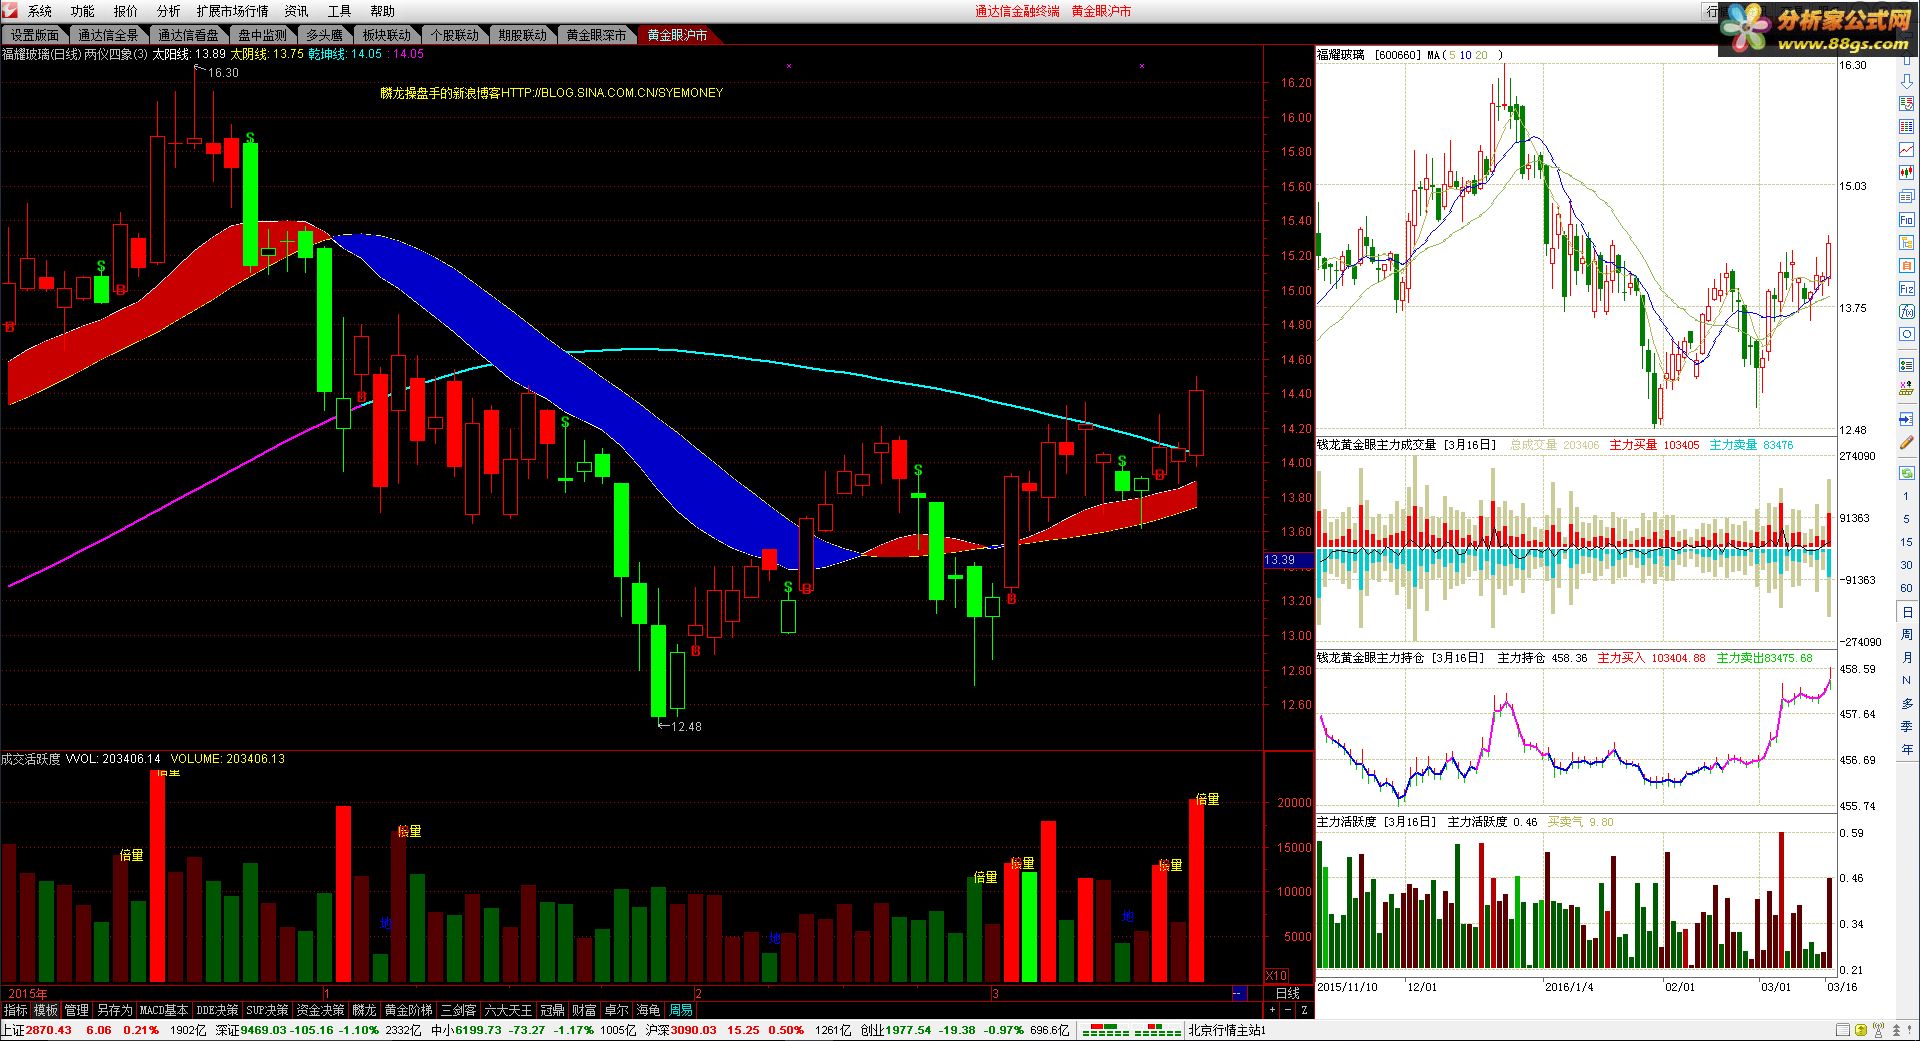Click the 北京行情主站1 status text

(x=1226, y=1030)
